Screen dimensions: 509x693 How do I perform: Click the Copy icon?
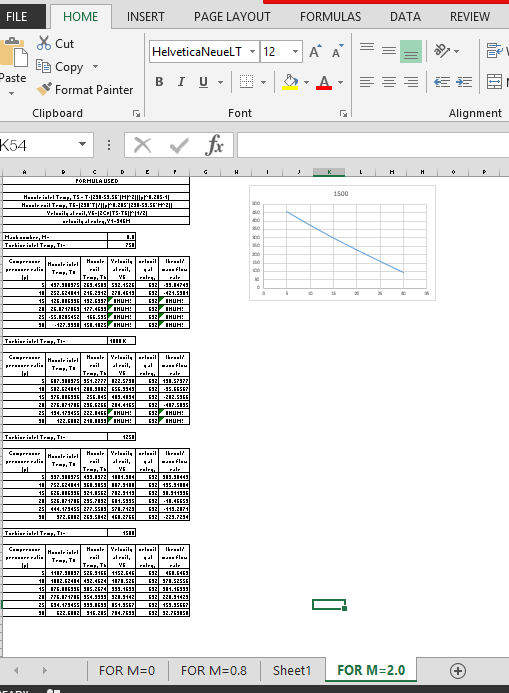pos(43,66)
